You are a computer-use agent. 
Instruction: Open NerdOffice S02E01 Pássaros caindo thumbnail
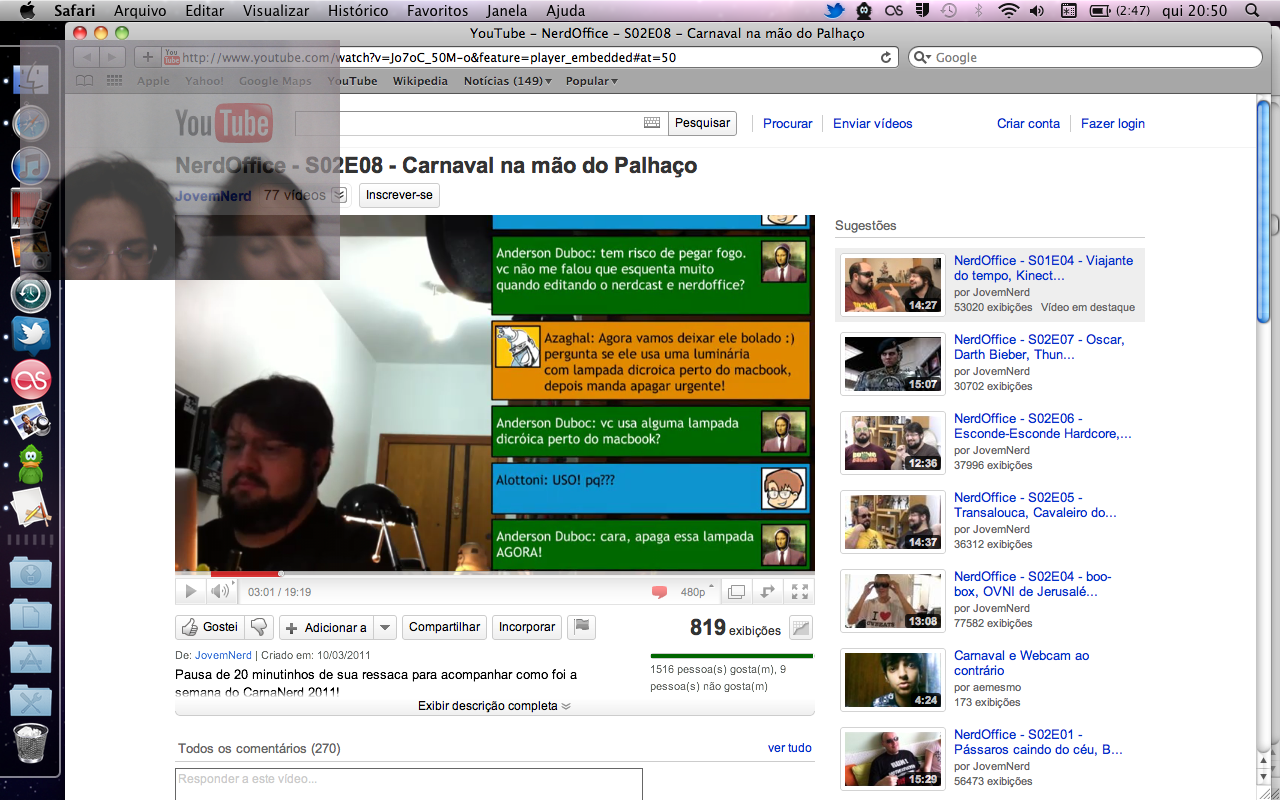pyautogui.click(x=893, y=759)
